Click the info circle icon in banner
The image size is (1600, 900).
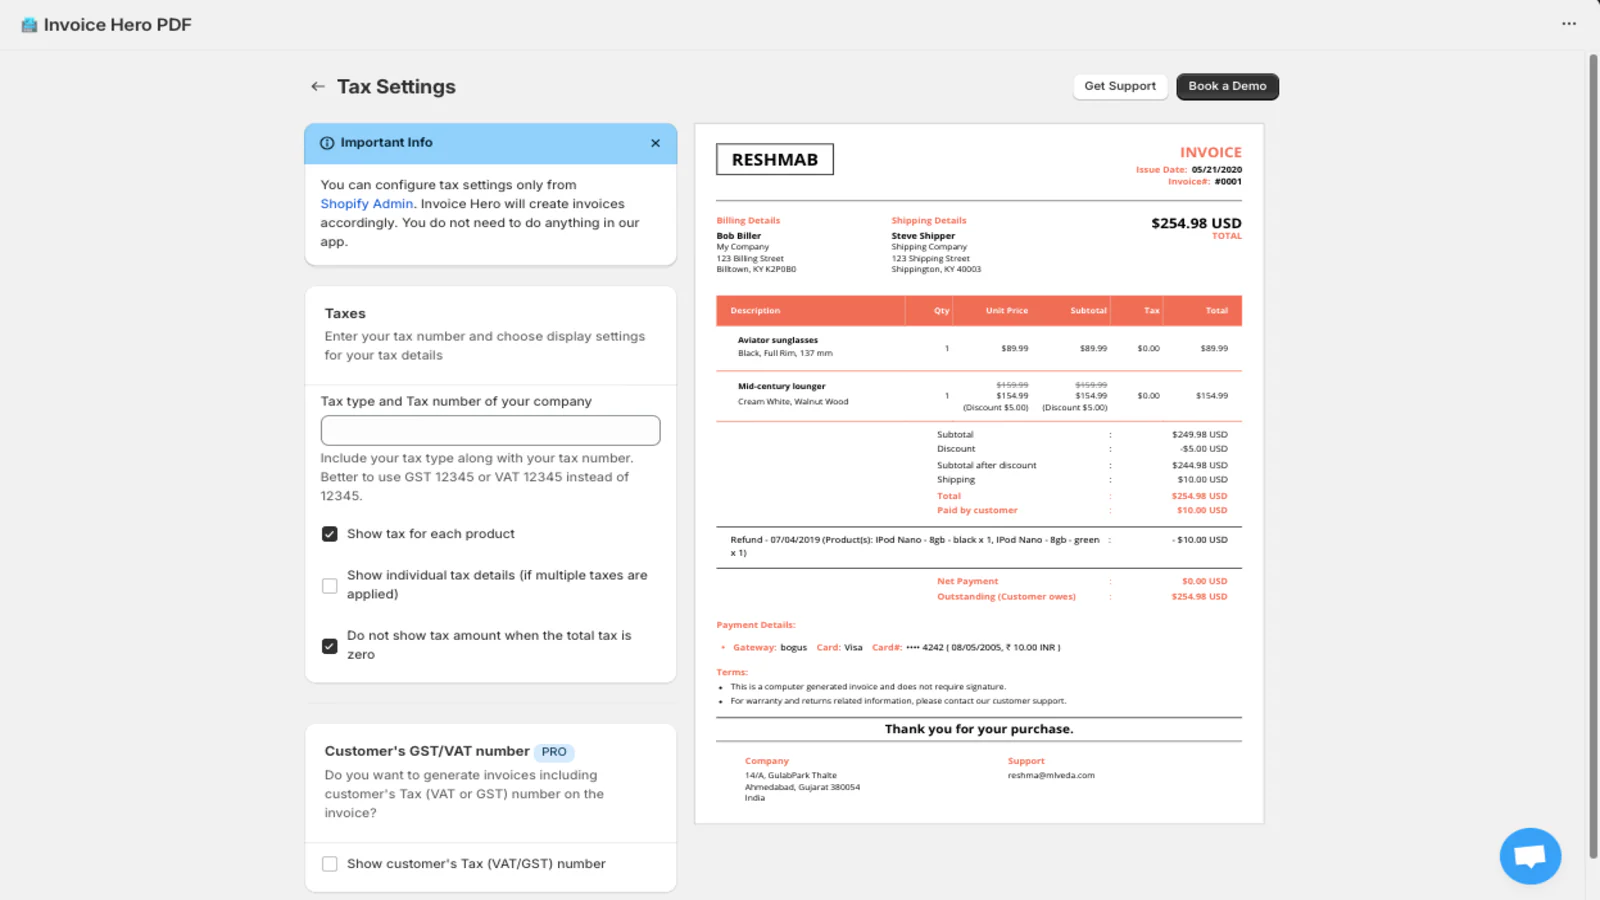click(x=327, y=143)
